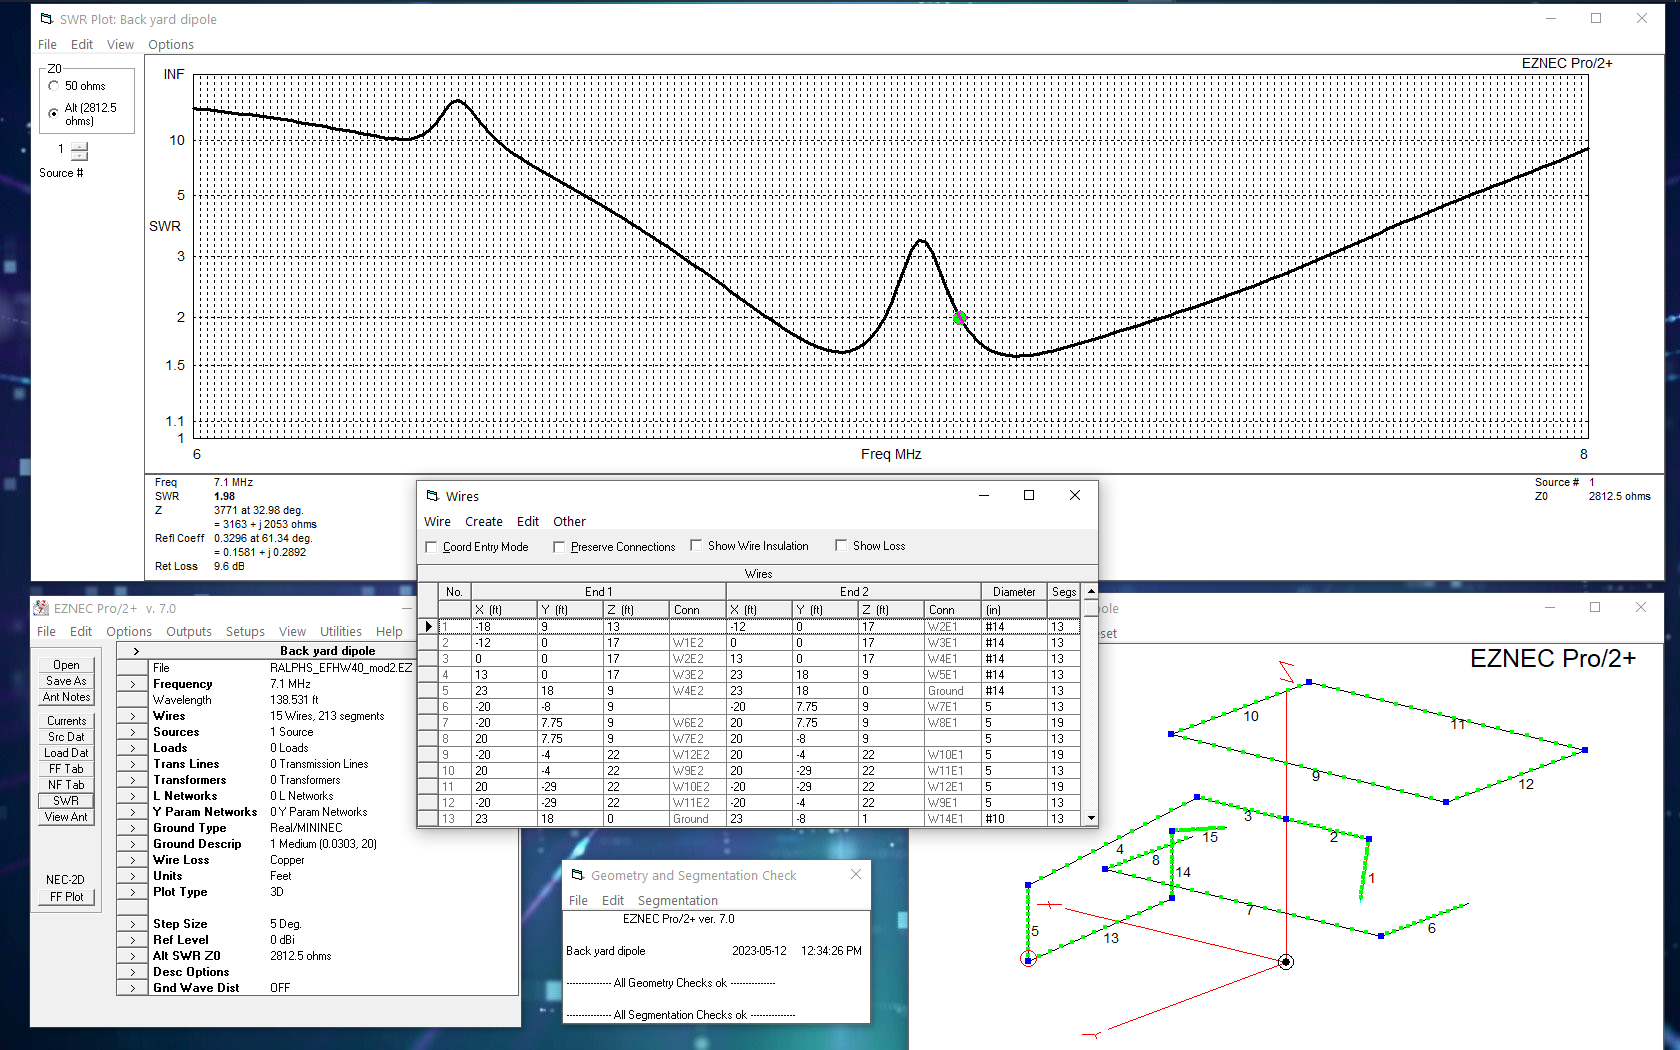
Task: Click wire number 11 label in antenna view
Action: [1458, 724]
